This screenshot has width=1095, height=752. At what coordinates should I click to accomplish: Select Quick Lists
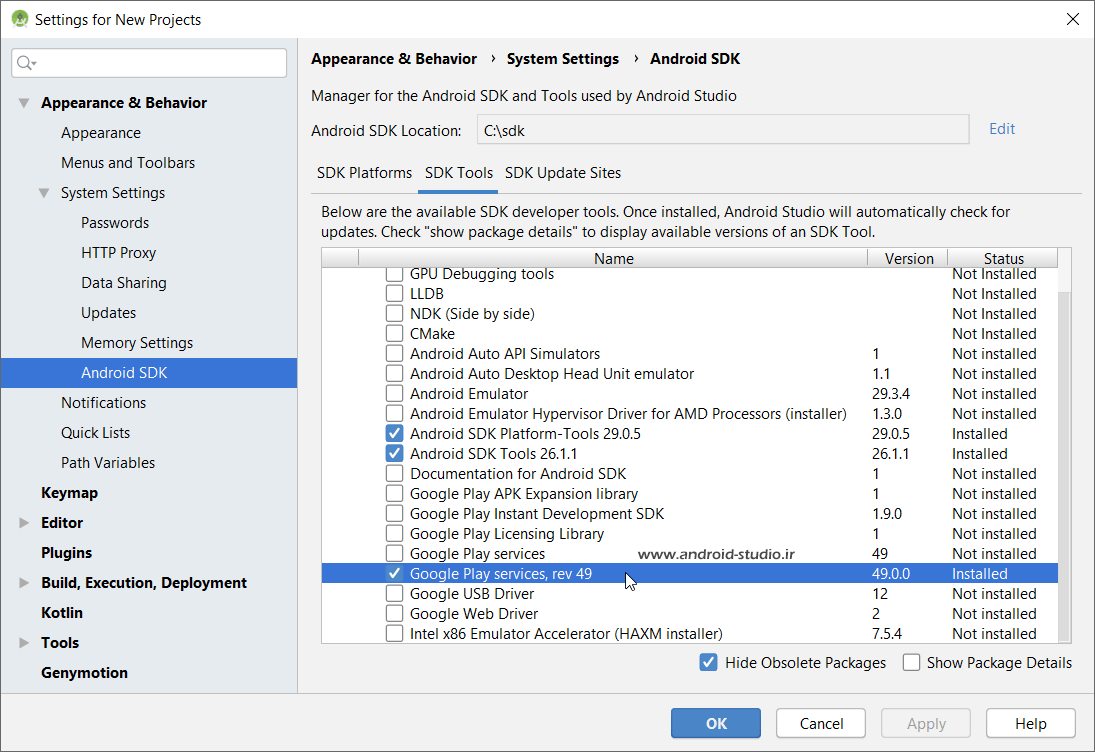95,434
